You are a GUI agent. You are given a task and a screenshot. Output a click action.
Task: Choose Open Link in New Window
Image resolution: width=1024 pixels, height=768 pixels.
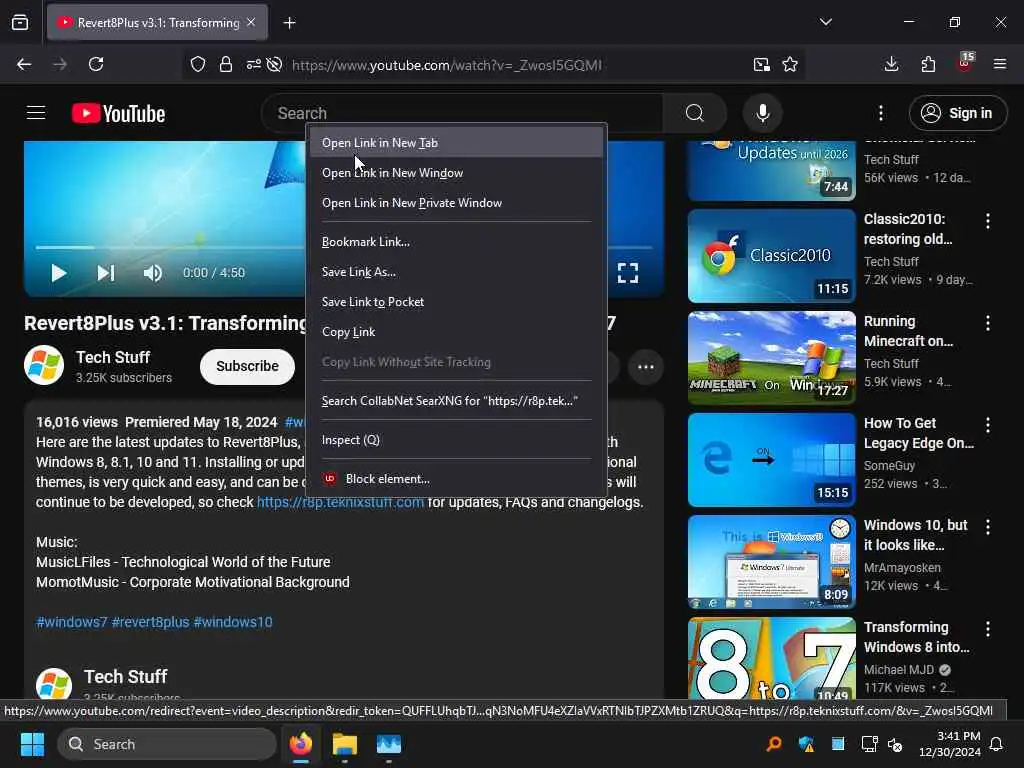pos(456,172)
